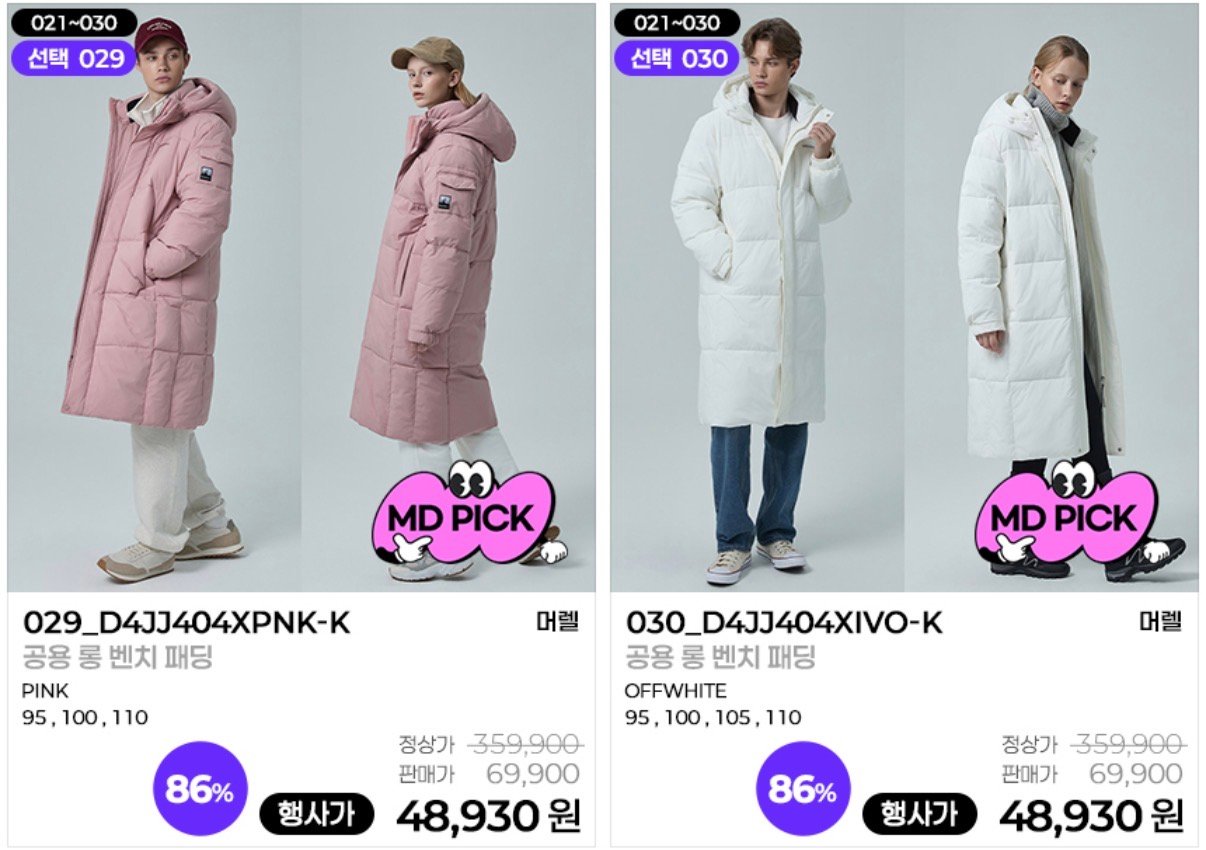Screen dimensions: 1206x850
Task: Open the female model pink padding photo
Action: 448,297
